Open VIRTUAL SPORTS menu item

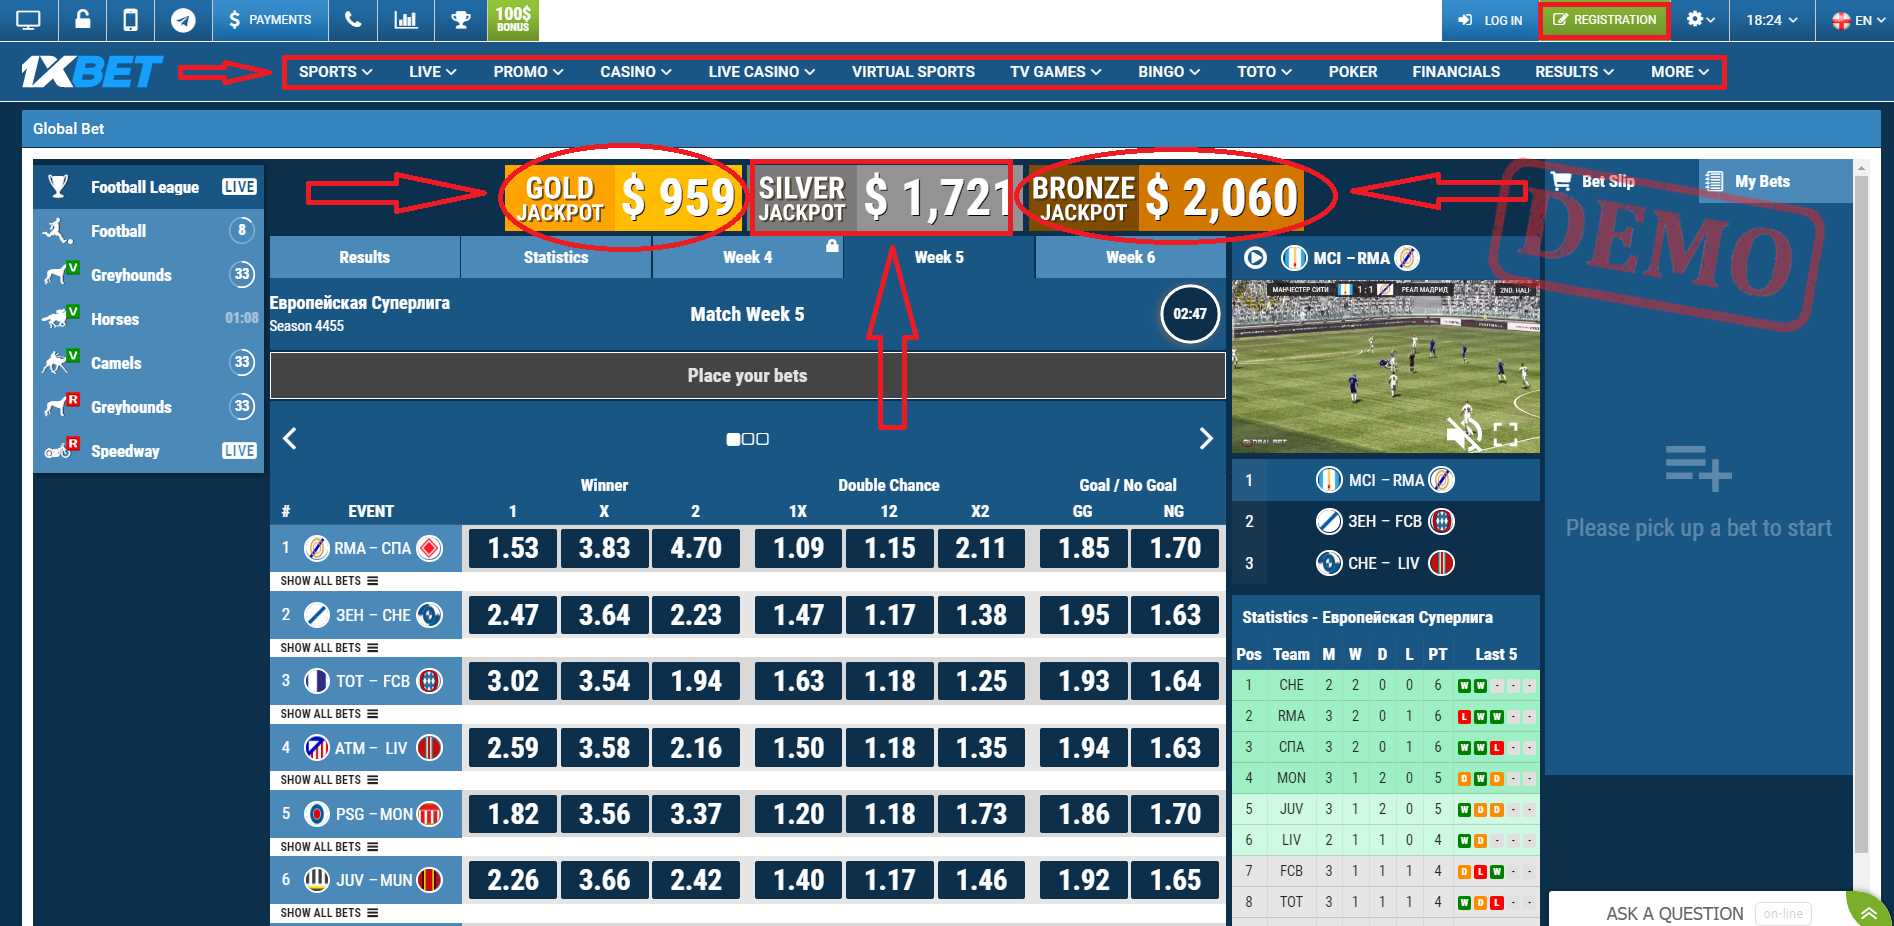[x=913, y=72]
